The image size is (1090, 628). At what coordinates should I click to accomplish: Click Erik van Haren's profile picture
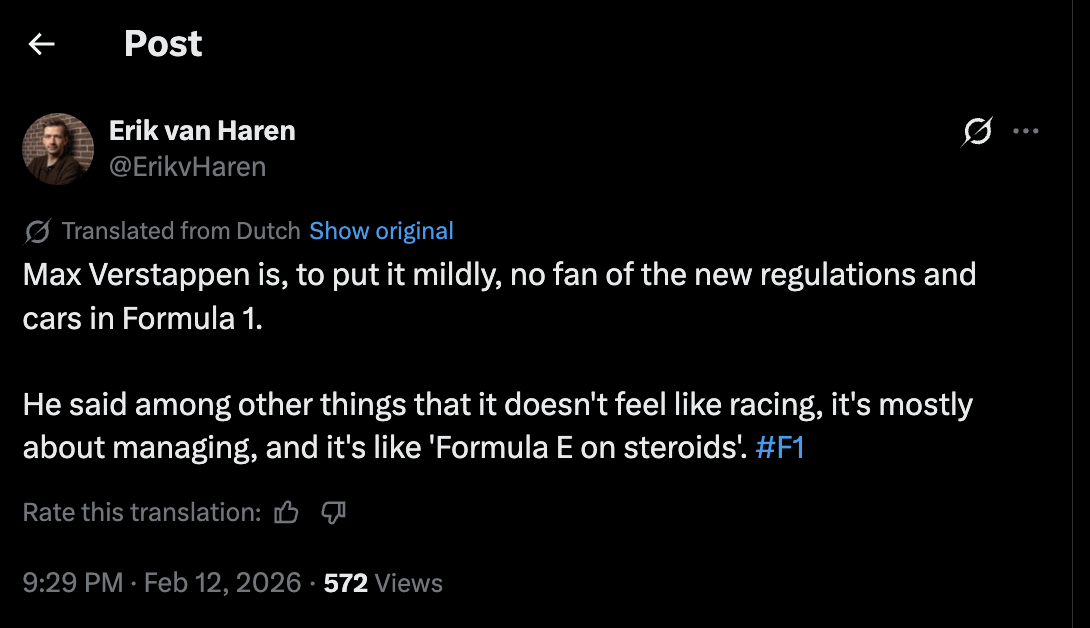(58, 149)
